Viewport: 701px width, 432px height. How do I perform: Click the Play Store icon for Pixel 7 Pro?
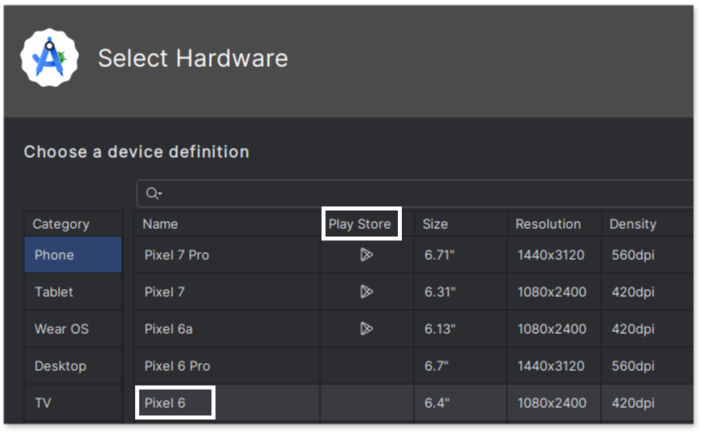tap(366, 255)
